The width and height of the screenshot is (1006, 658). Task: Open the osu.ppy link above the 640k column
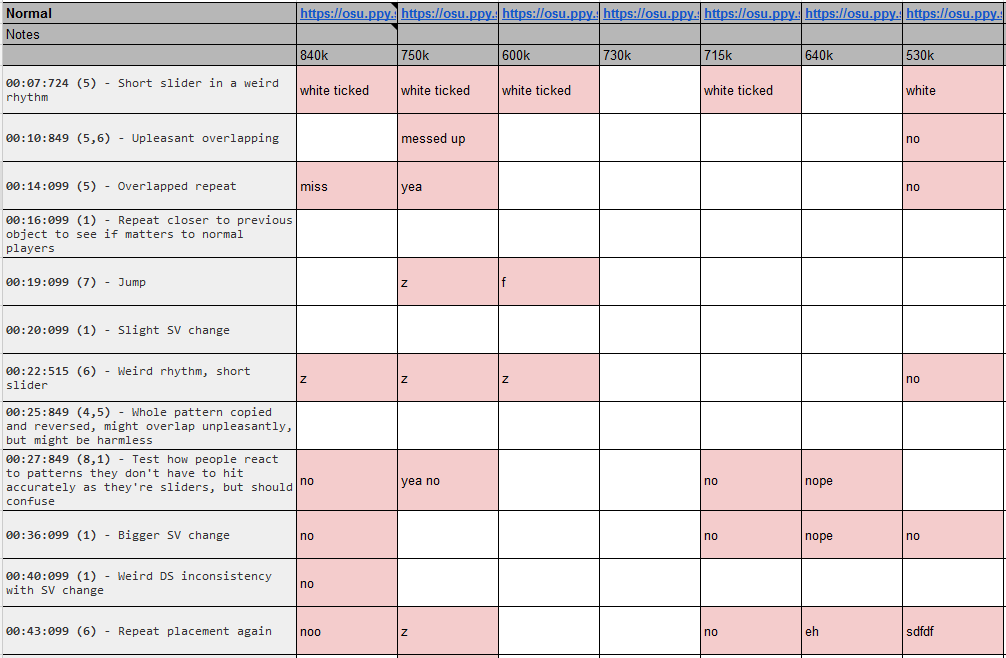852,13
